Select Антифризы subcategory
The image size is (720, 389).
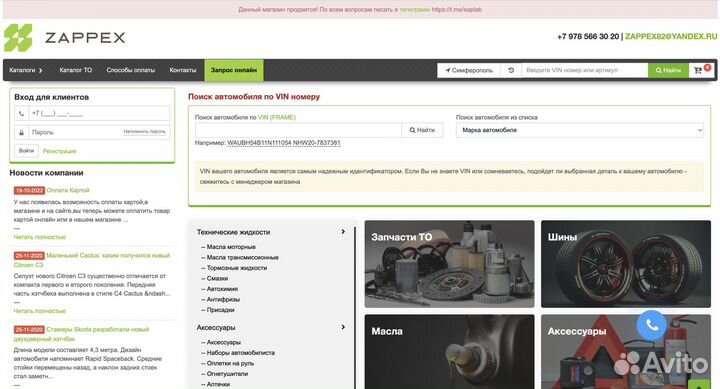click(x=223, y=299)
